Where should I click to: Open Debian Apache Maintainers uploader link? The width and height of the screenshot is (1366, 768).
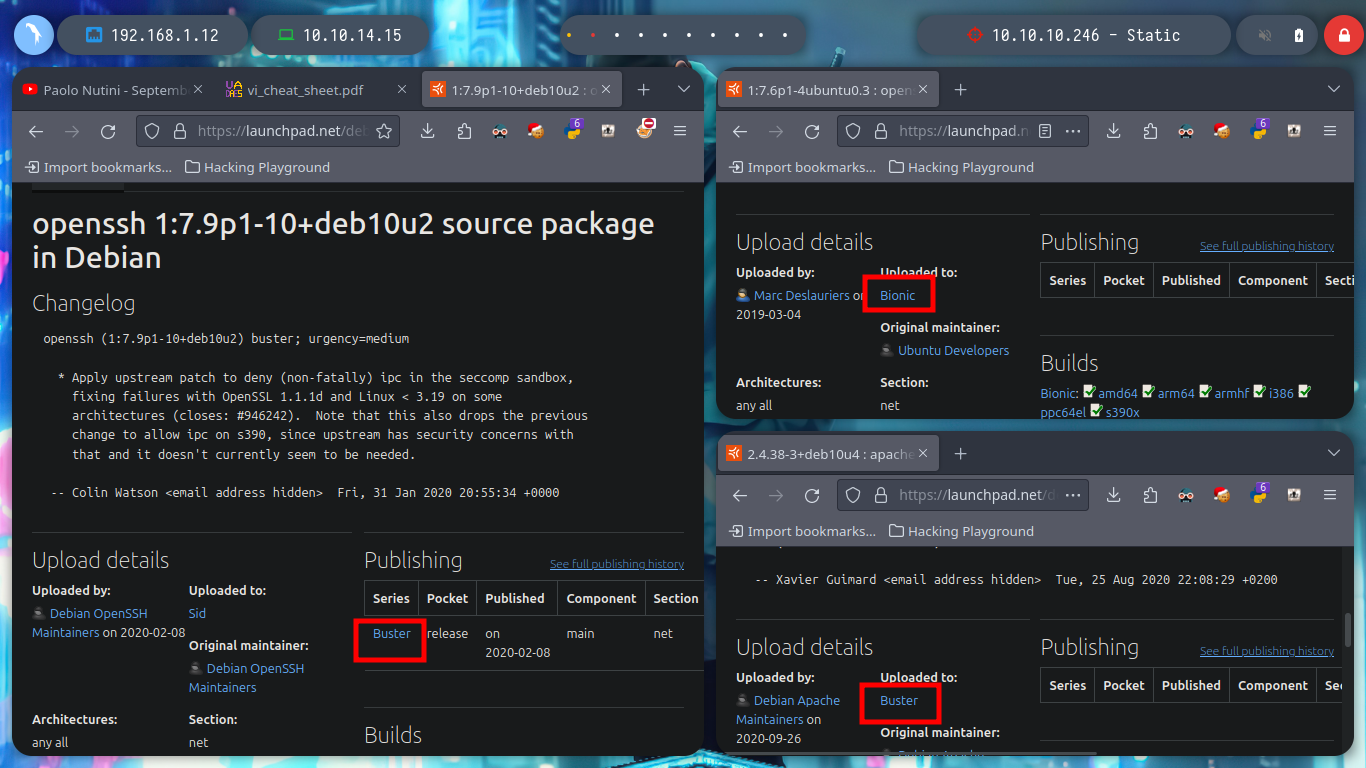(x=788, y=710)
